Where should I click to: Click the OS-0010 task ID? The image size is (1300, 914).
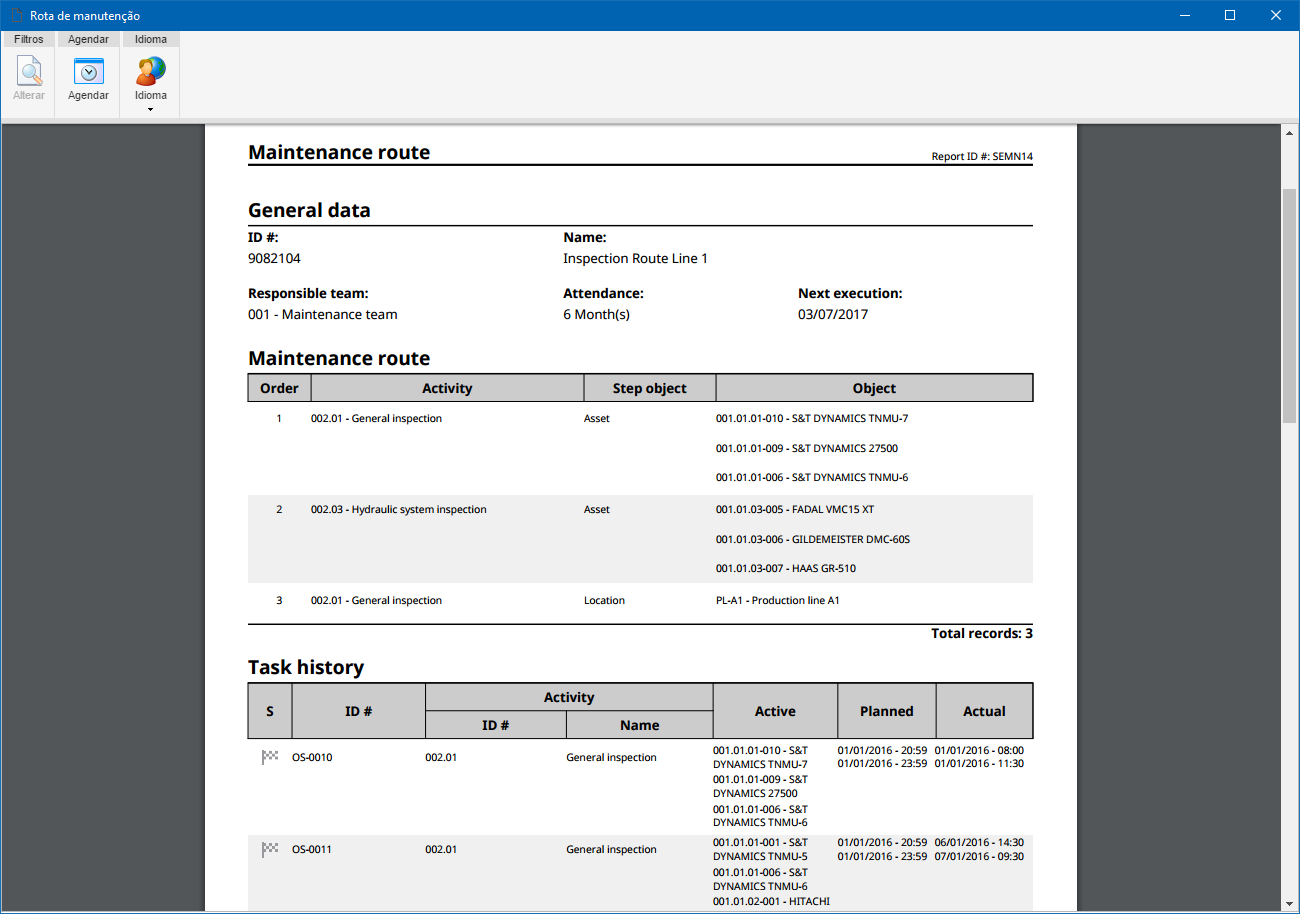312,757
